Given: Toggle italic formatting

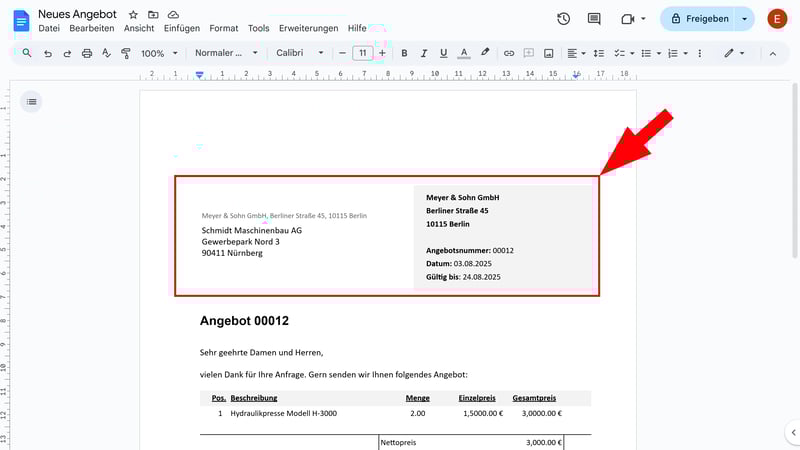Looking at the screenshot, I should [x=424, y=53].
